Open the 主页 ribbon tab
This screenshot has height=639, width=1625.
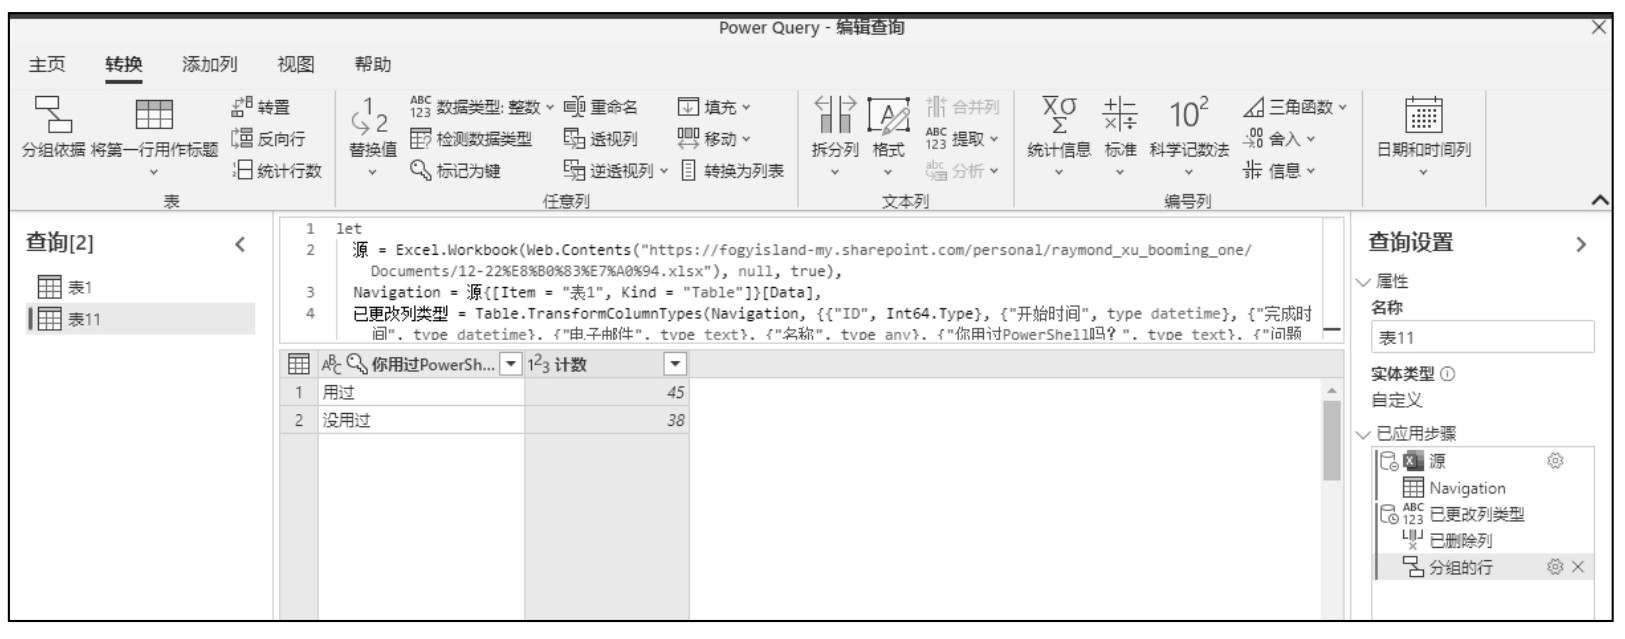pos(47,65)
